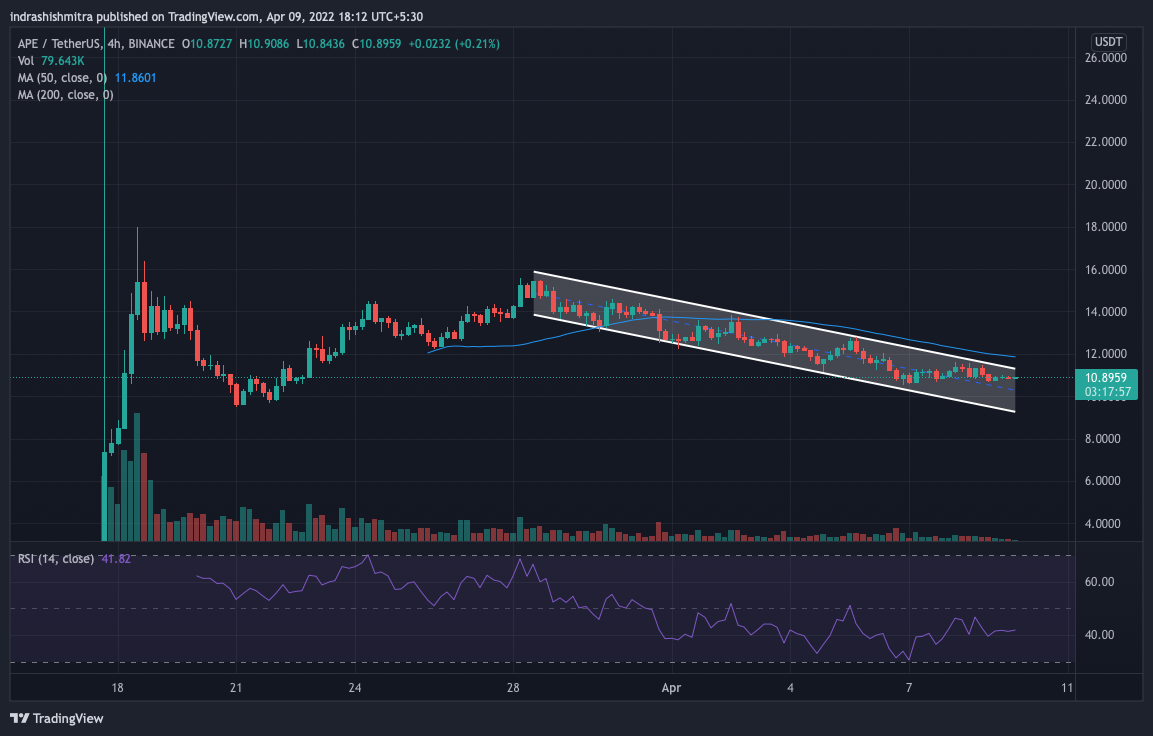Click the 28 date marker on time axis

click(x=513, y=688)
